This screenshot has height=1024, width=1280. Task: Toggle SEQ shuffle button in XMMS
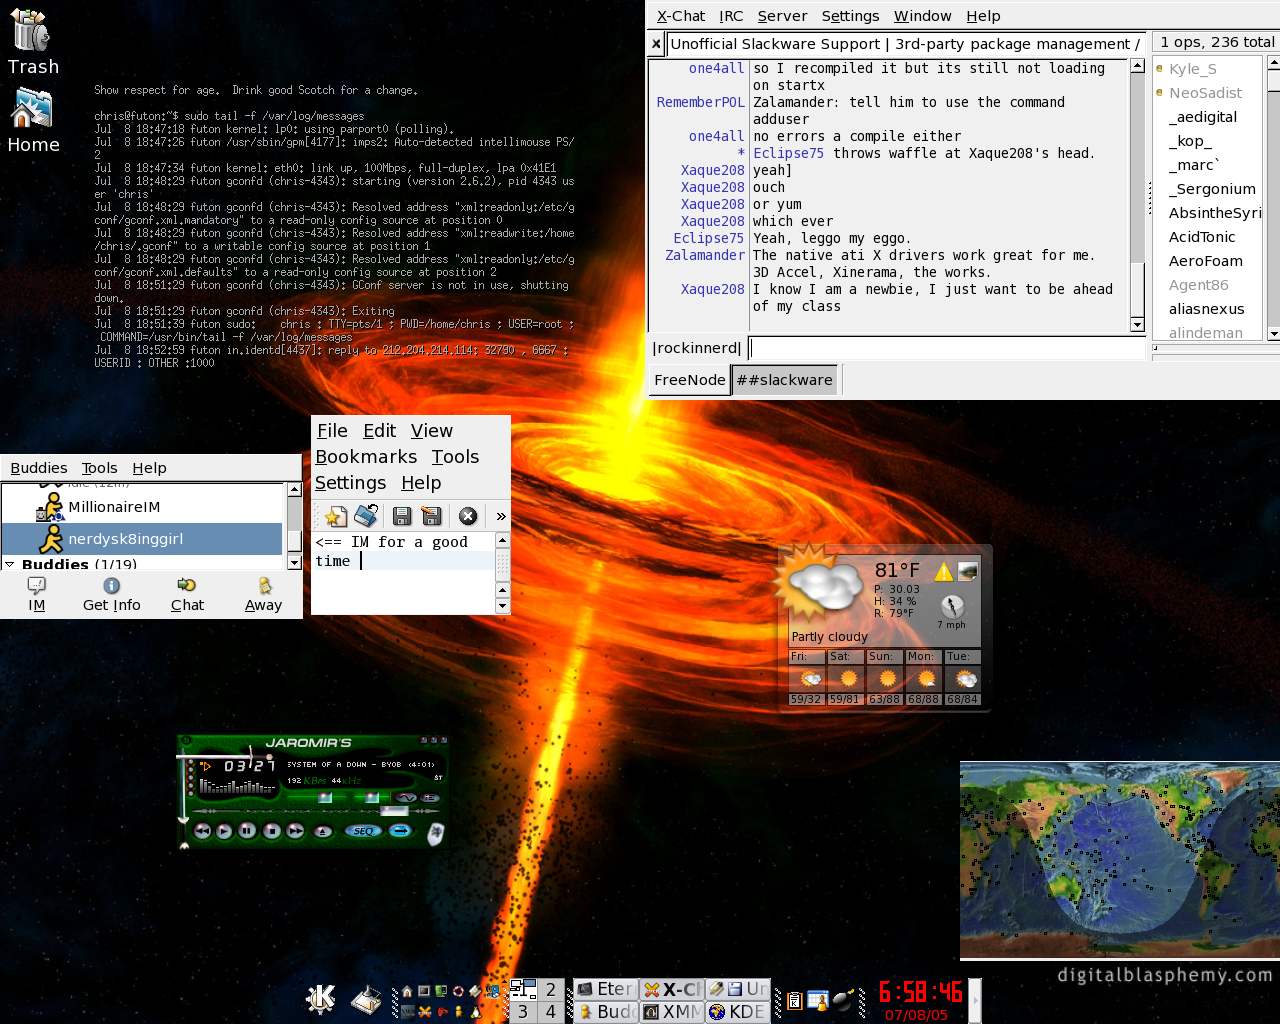[x=363, y=831]
